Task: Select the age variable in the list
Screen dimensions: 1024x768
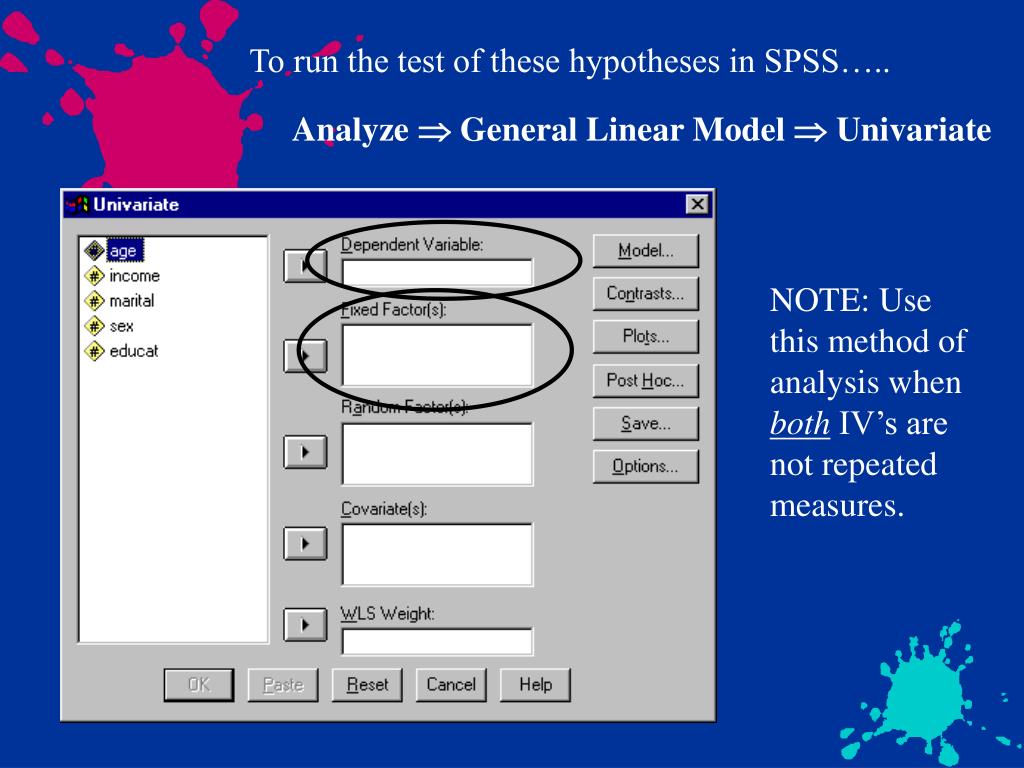Action: [124, 251]
